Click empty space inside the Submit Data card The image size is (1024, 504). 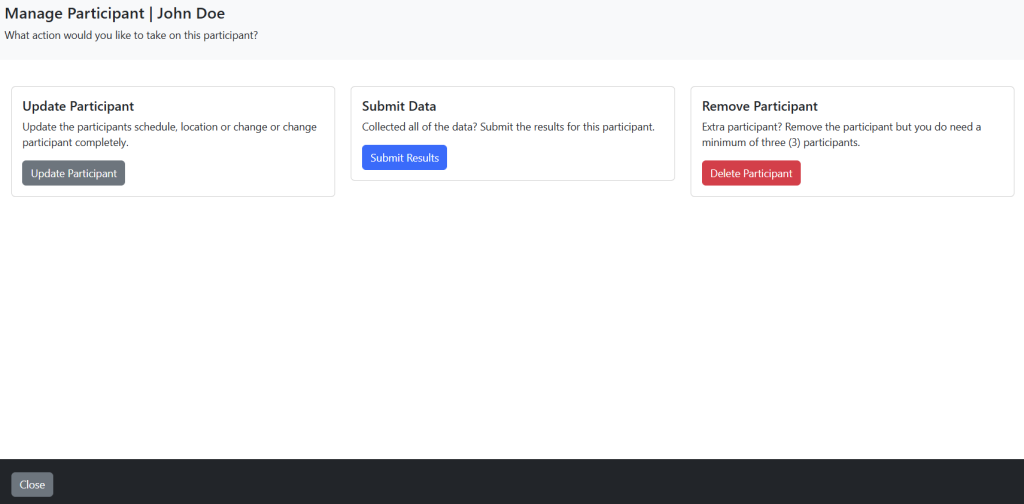point(562,158)
